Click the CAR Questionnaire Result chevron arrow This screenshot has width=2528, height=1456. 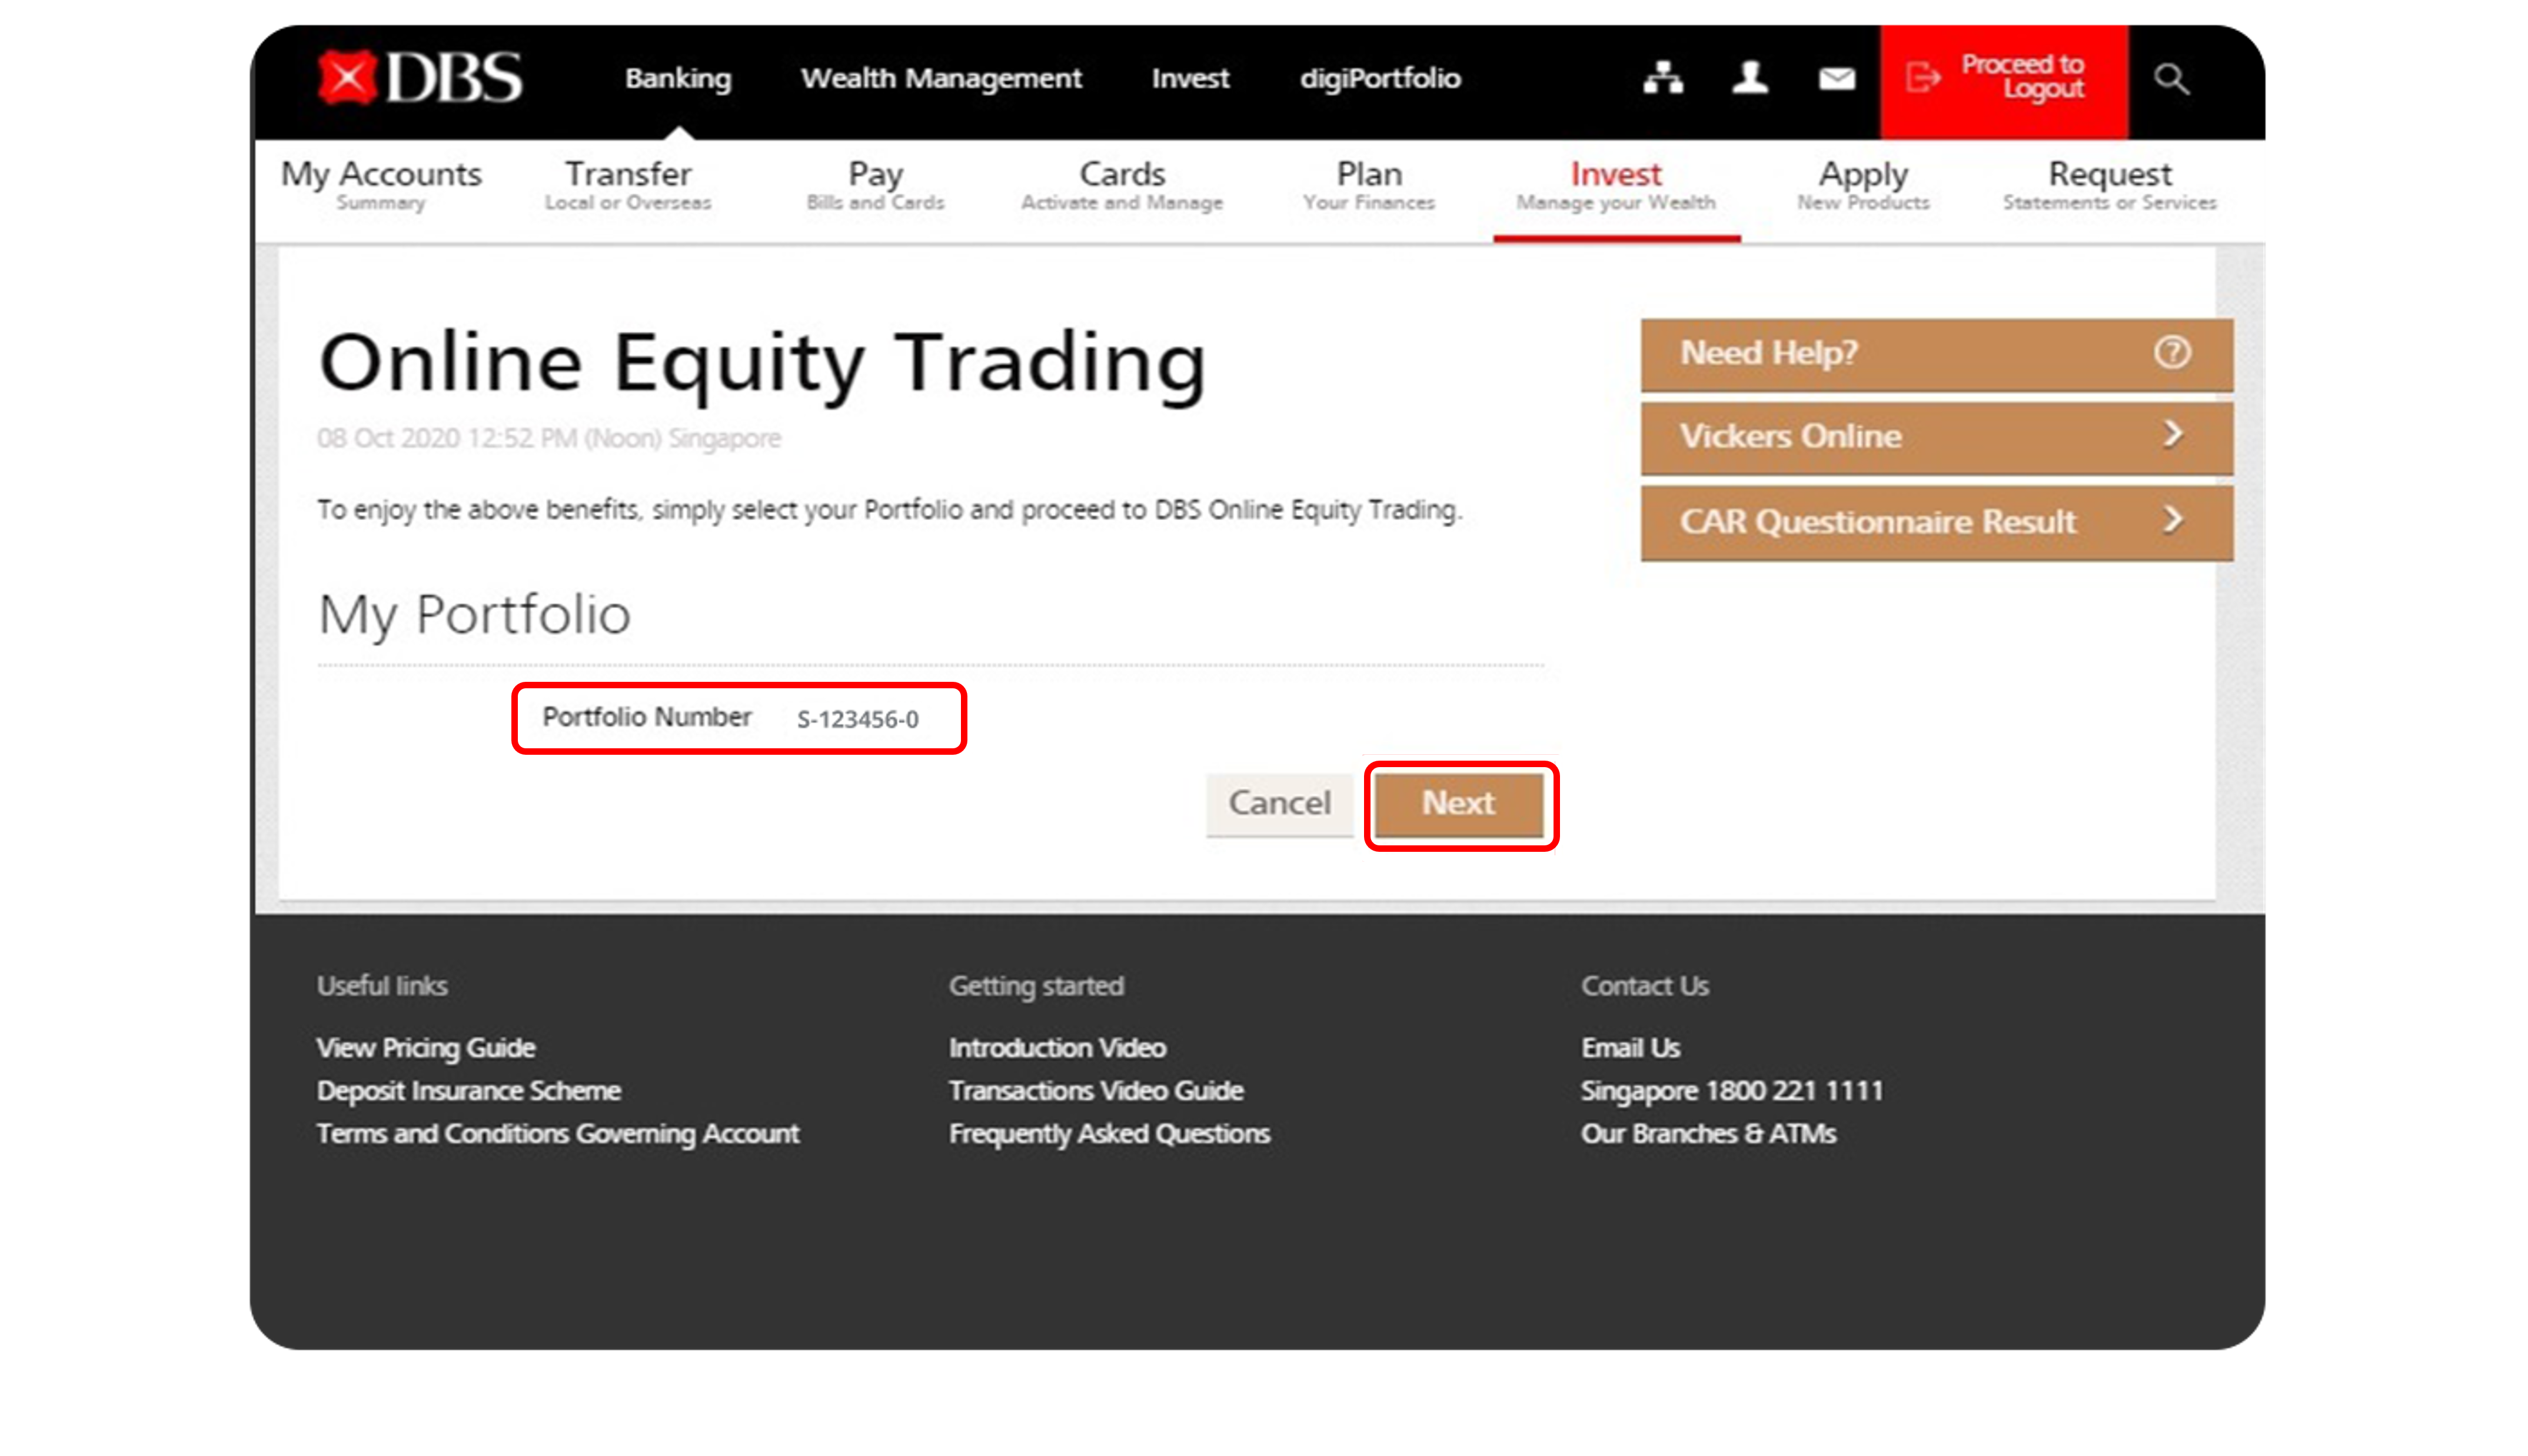pos(2172,520)
